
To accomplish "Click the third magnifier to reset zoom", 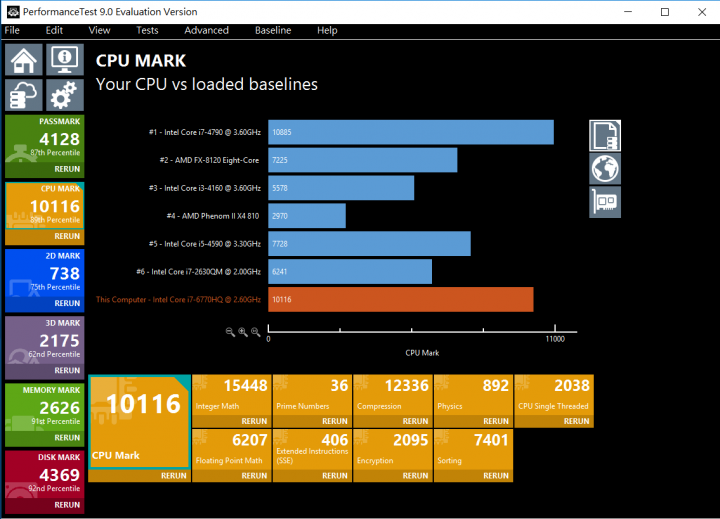I will 255,332.
